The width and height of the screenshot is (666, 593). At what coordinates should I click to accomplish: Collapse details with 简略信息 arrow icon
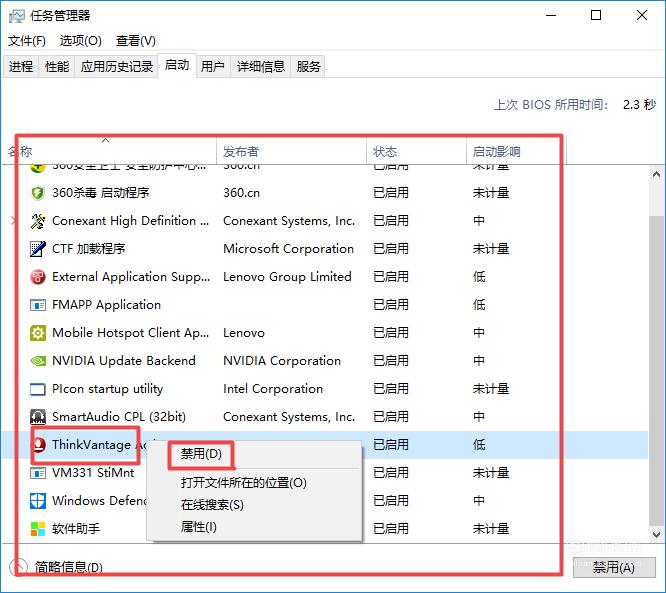[x=18, y=567]
